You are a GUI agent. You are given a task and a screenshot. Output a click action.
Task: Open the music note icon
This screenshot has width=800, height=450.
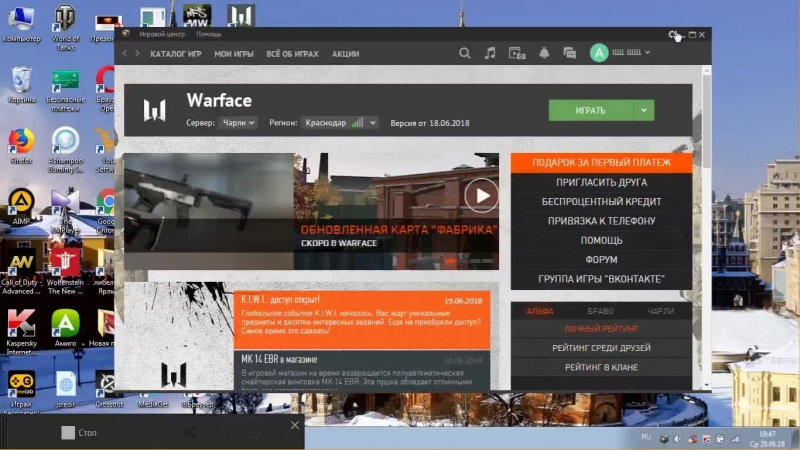pyautogui.click(x=490, y=53)
